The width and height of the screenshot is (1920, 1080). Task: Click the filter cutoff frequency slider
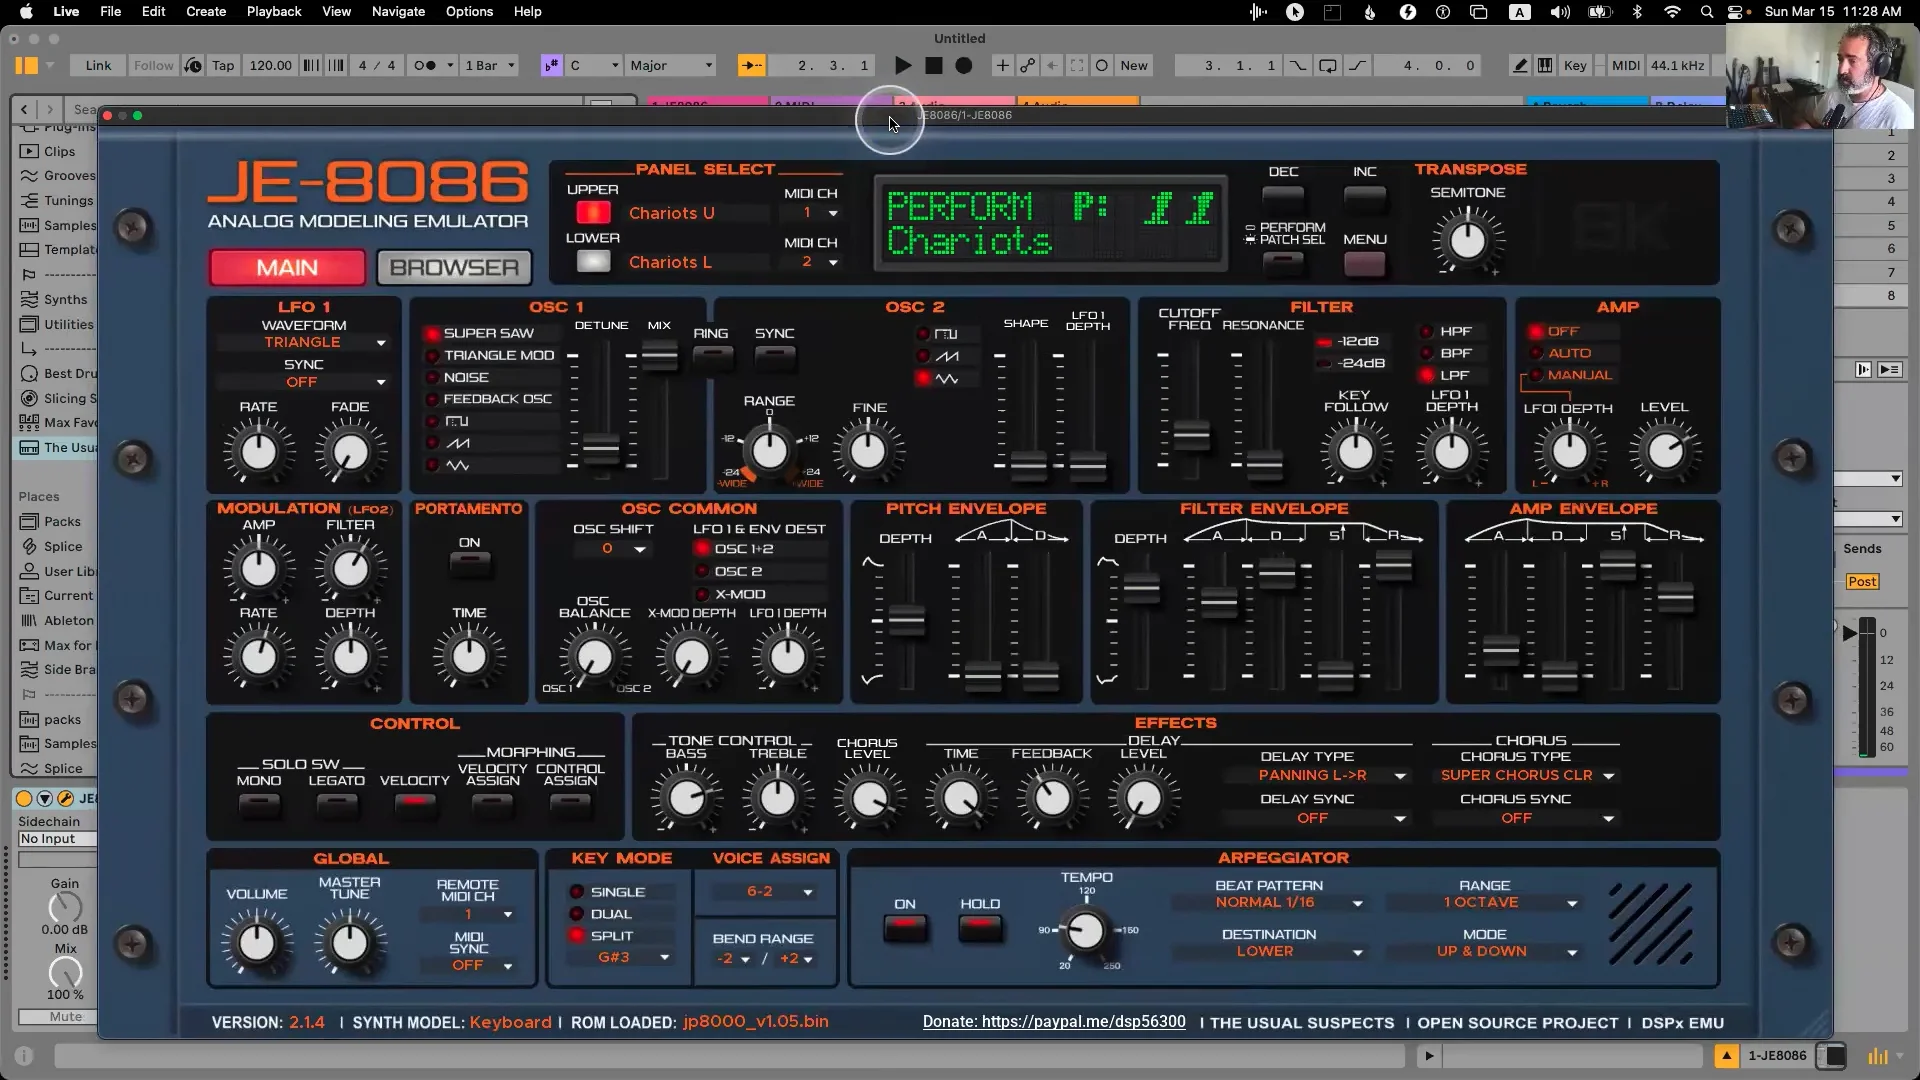click(1191, 436)
